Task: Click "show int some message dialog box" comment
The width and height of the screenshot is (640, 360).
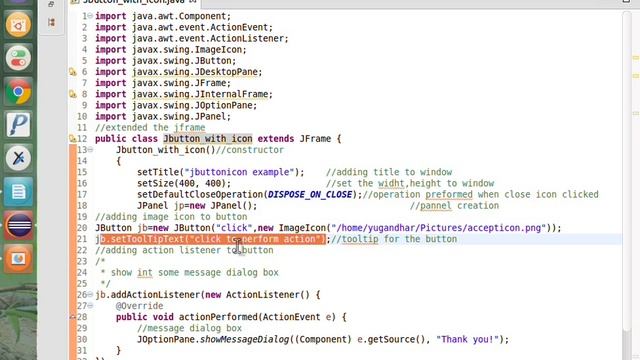Action: [195, 273]
